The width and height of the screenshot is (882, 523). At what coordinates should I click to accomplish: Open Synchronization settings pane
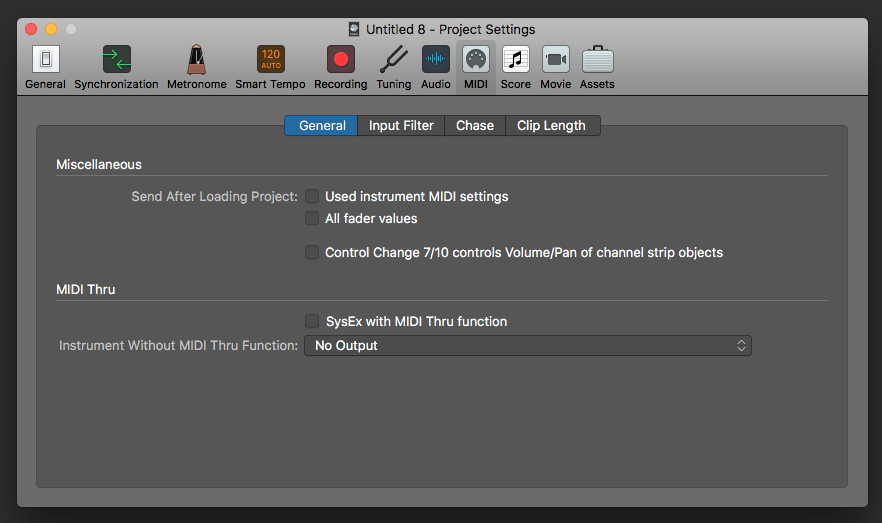116,61
